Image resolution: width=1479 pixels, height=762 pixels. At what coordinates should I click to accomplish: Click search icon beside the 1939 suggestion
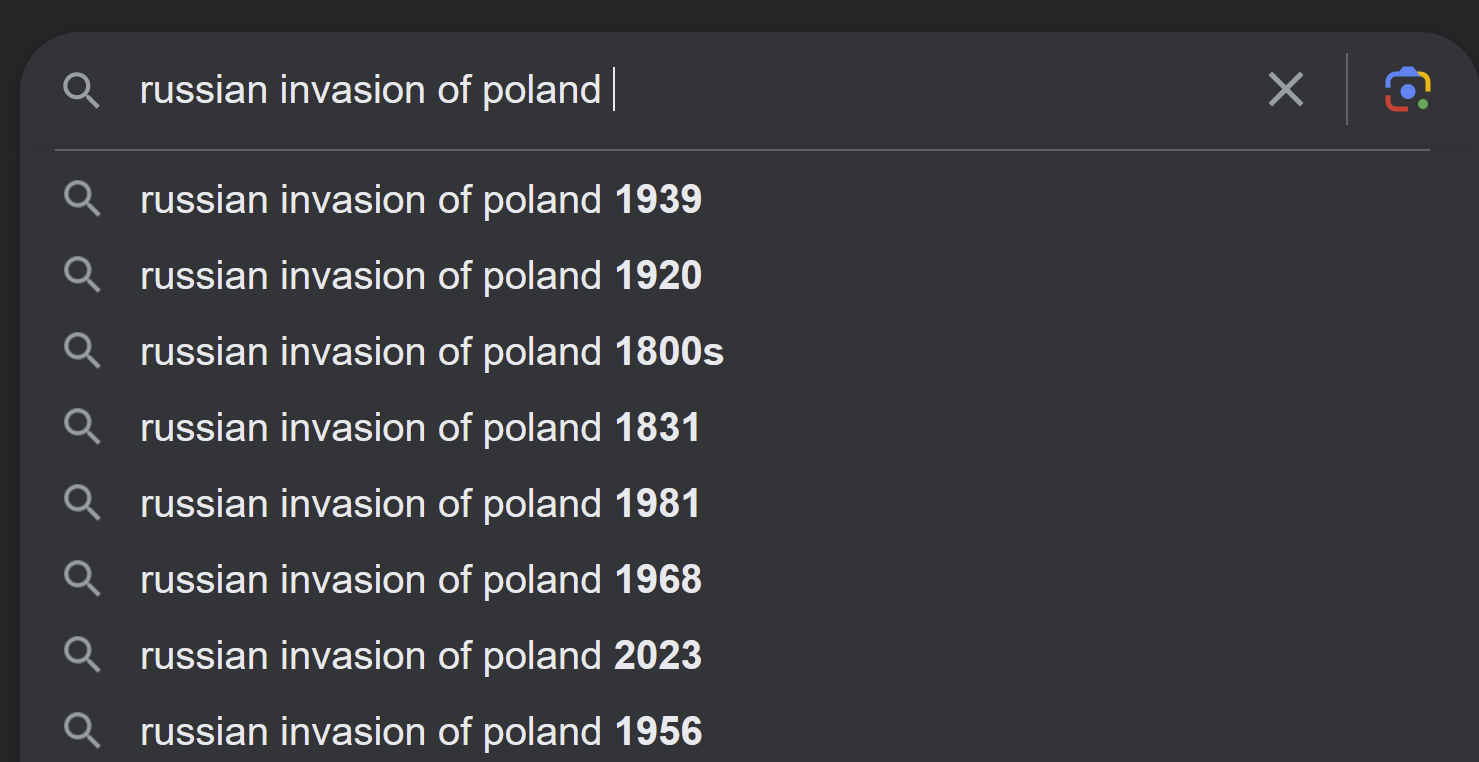pyautogui.click(x=82, y=199)
